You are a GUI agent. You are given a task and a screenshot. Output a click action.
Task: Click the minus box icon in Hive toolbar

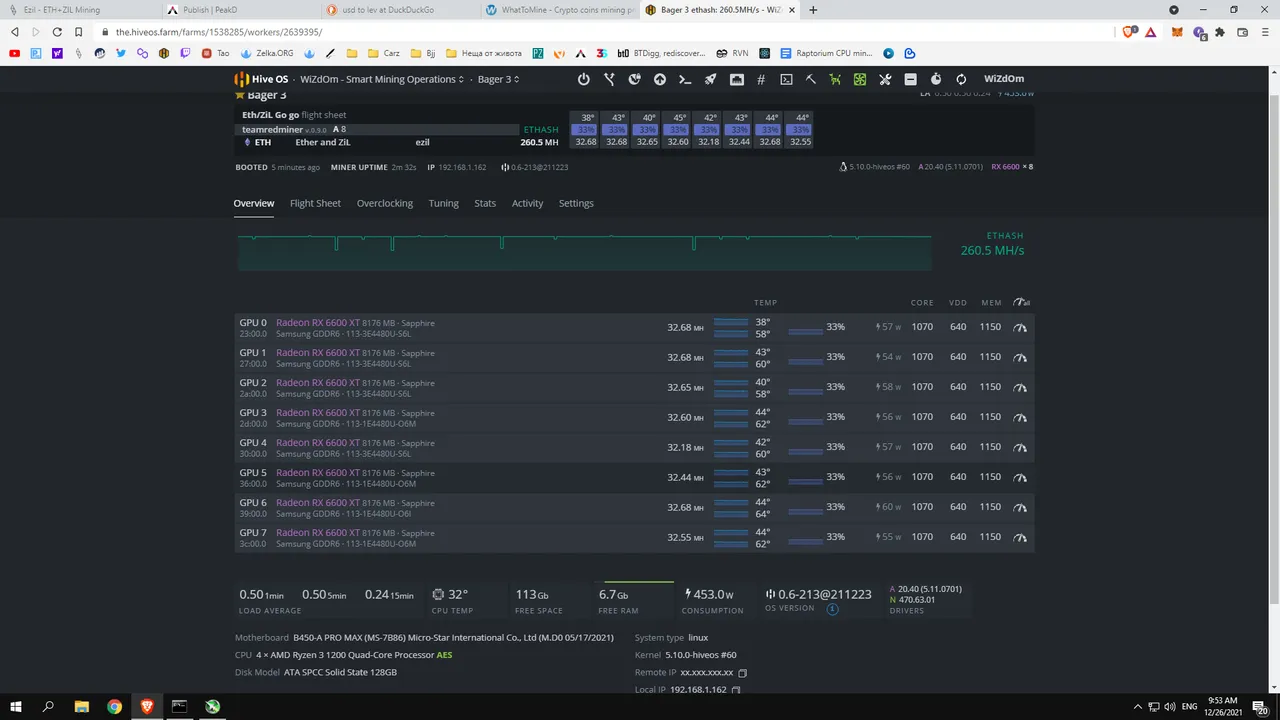coord(910,79)
